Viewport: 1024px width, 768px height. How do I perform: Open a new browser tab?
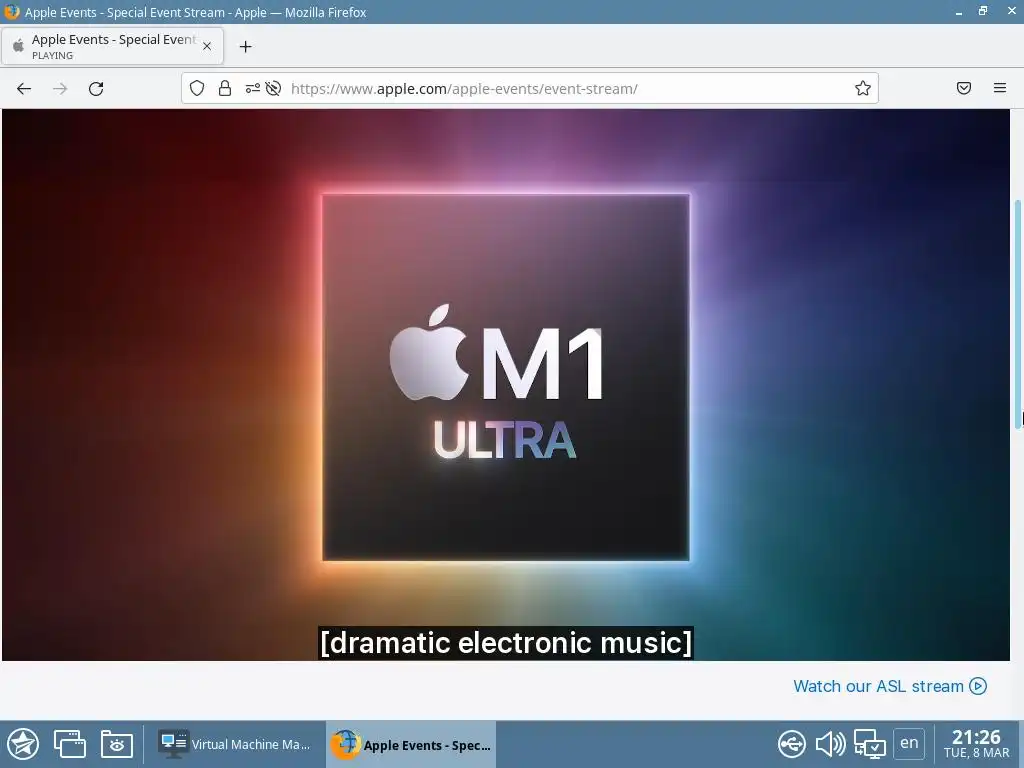[246, 46]
